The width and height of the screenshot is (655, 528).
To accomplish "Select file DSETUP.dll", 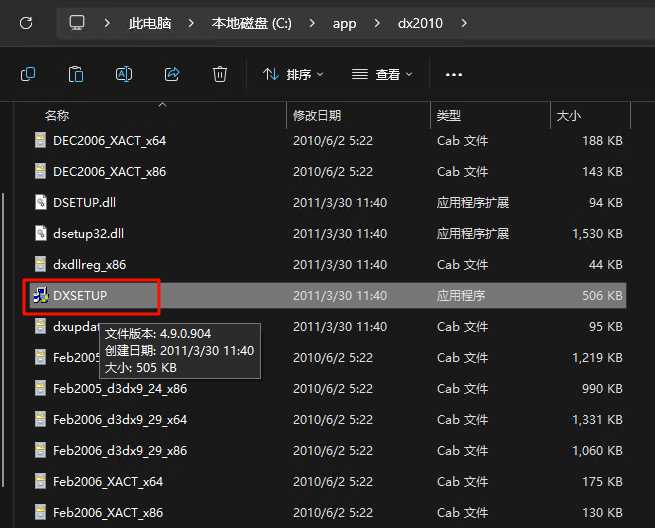I will click(x=84, y=203).
